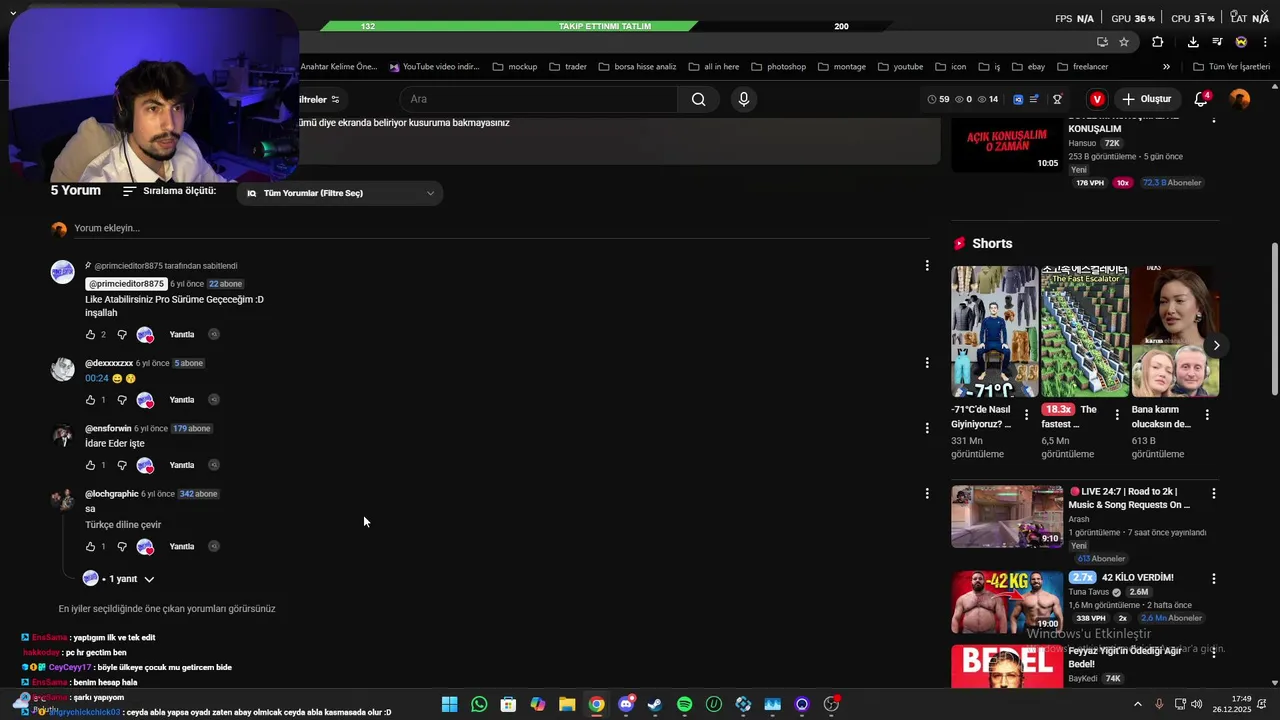
Task: Focus the Ara search box
Action: tap(540, 99)
